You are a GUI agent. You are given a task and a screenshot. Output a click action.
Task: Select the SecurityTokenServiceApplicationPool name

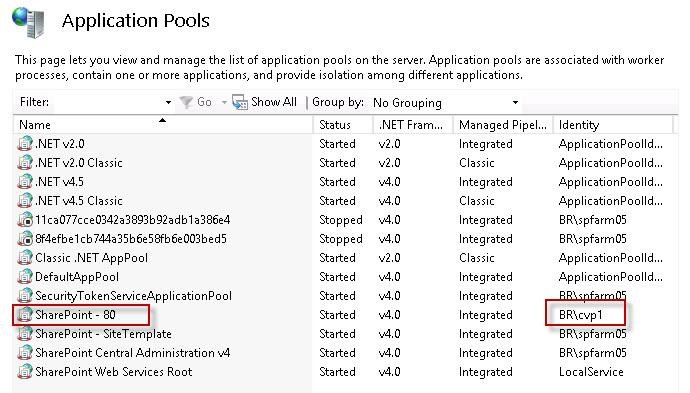click(133, 296)
